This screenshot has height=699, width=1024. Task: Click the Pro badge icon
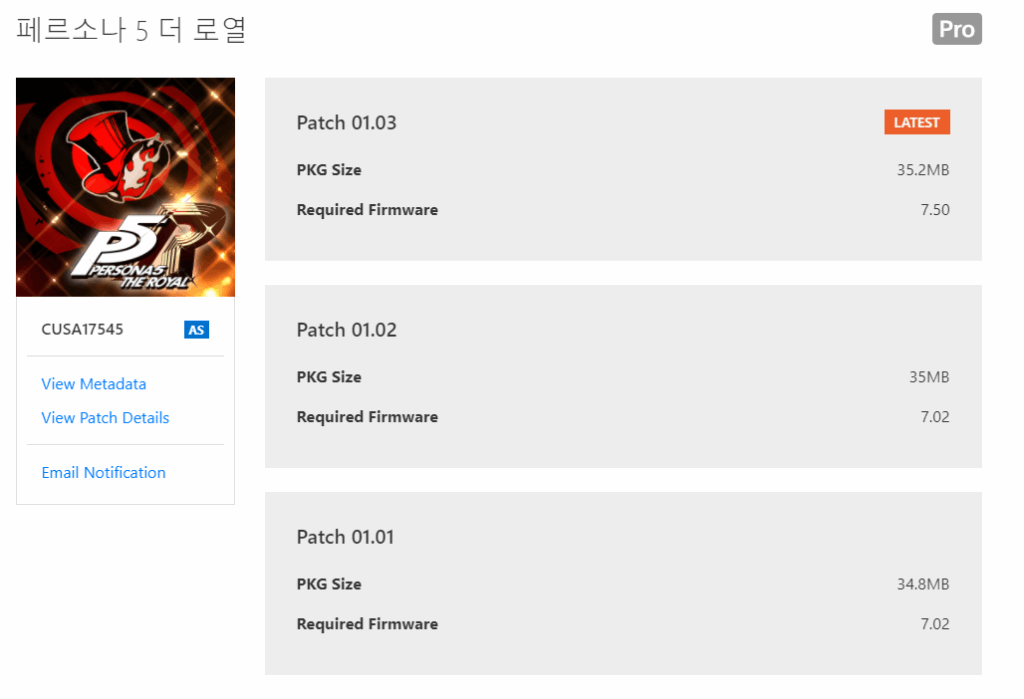[956, 29]
